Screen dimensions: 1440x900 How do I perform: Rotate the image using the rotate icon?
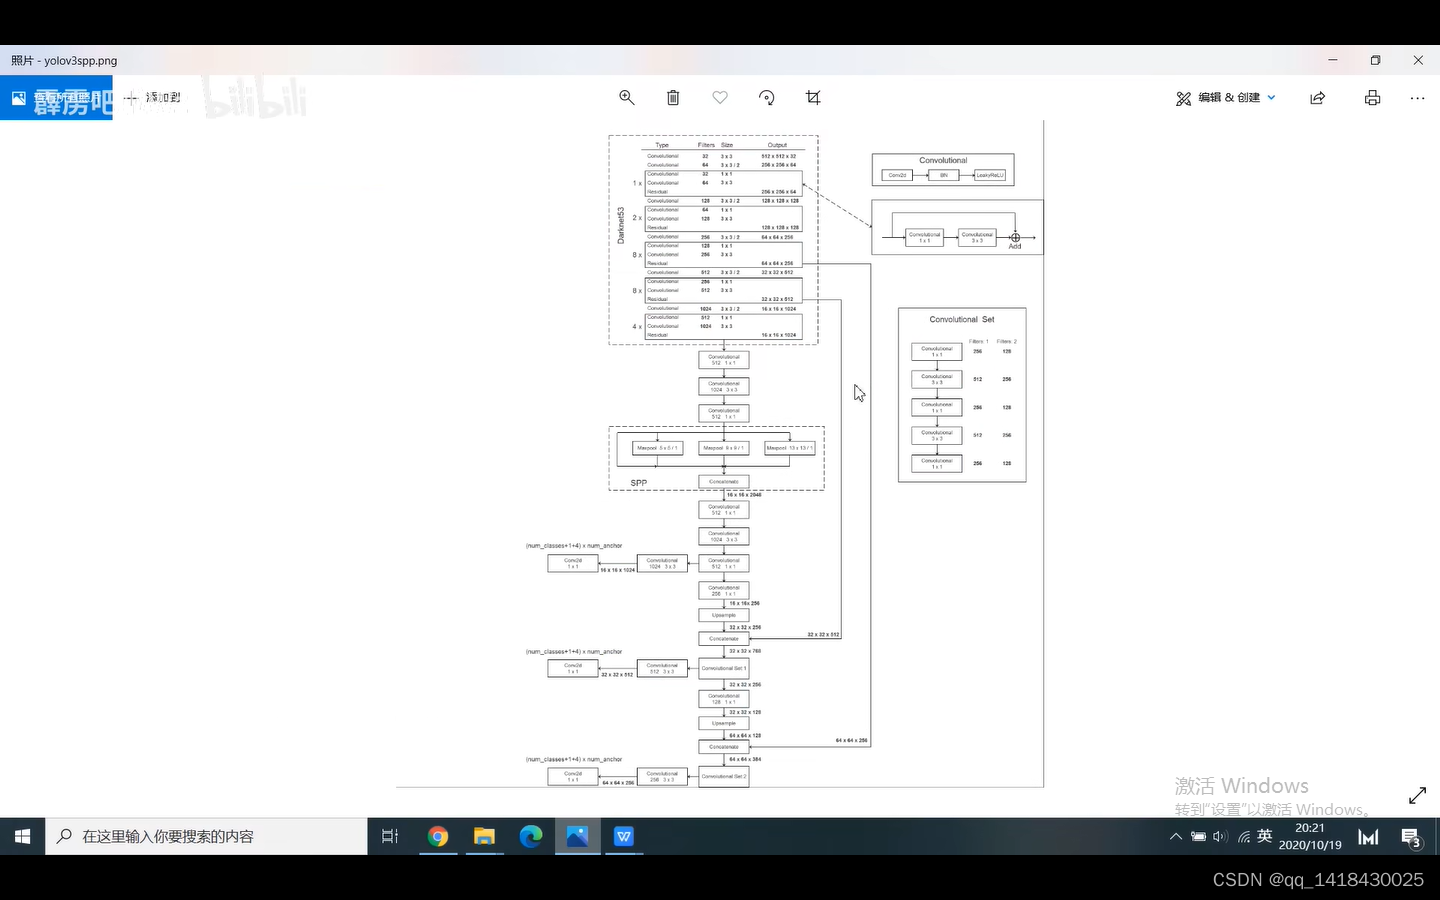click(767, 97)
